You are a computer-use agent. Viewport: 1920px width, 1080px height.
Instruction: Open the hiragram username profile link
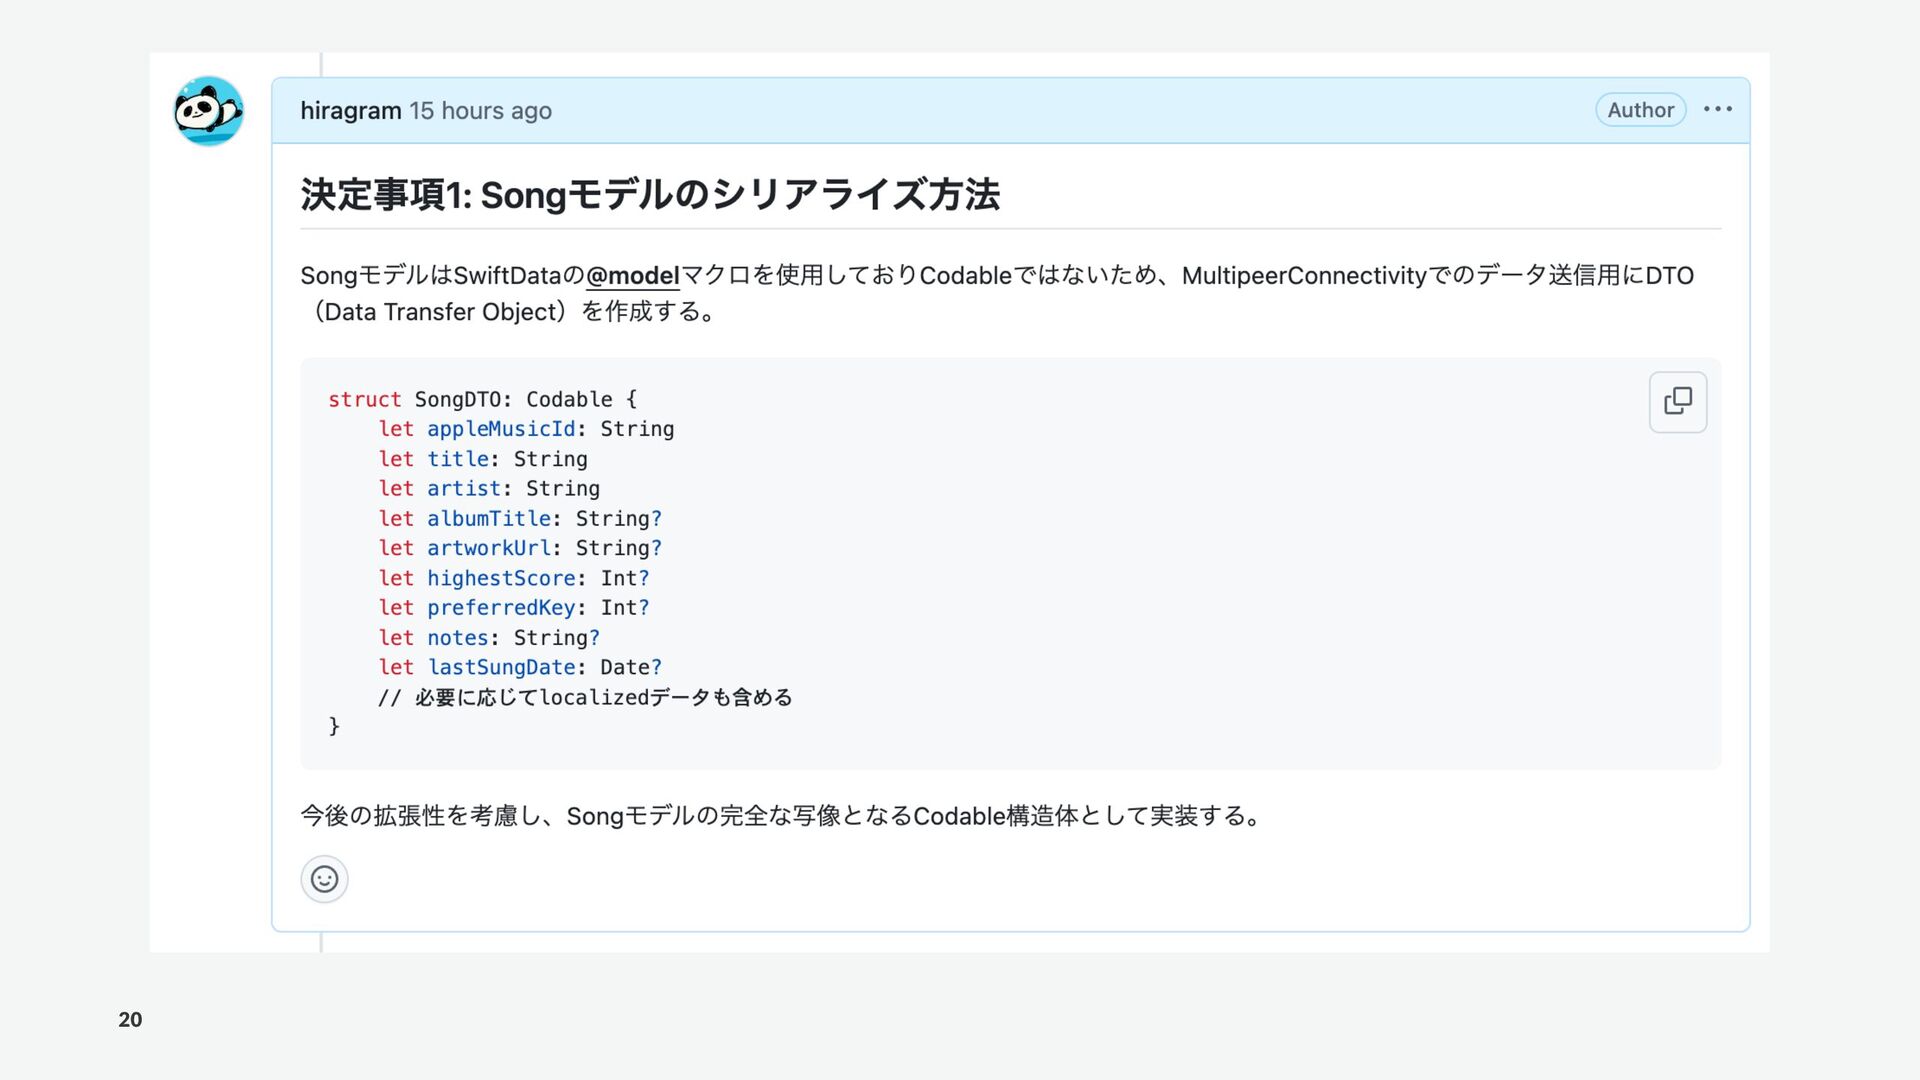pos(350,111)
